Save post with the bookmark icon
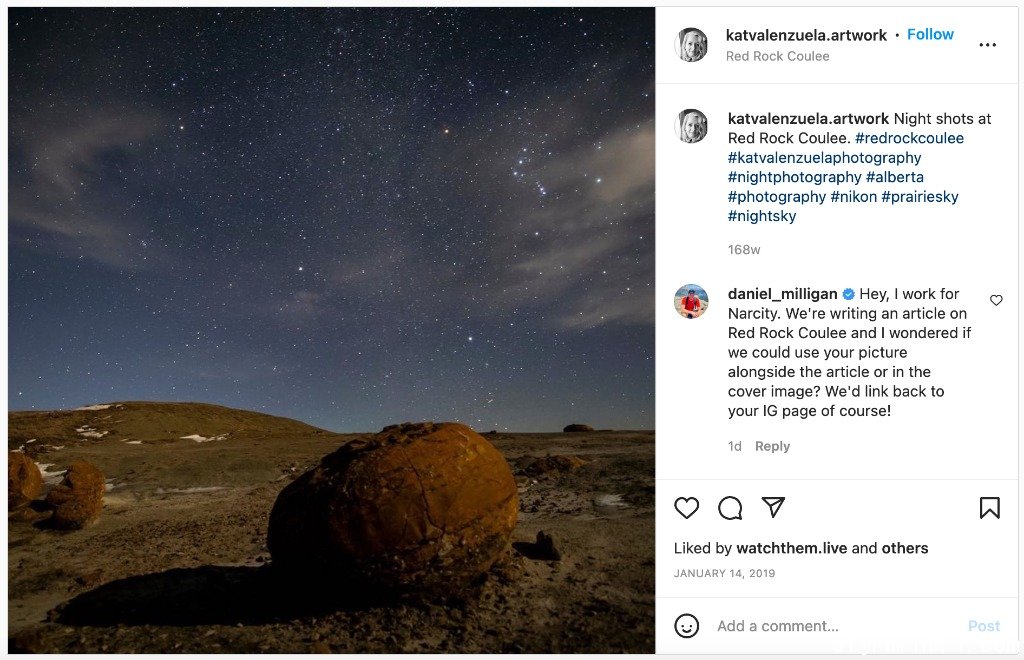This screenshot has width=1024, height=660. click(989, 508)
